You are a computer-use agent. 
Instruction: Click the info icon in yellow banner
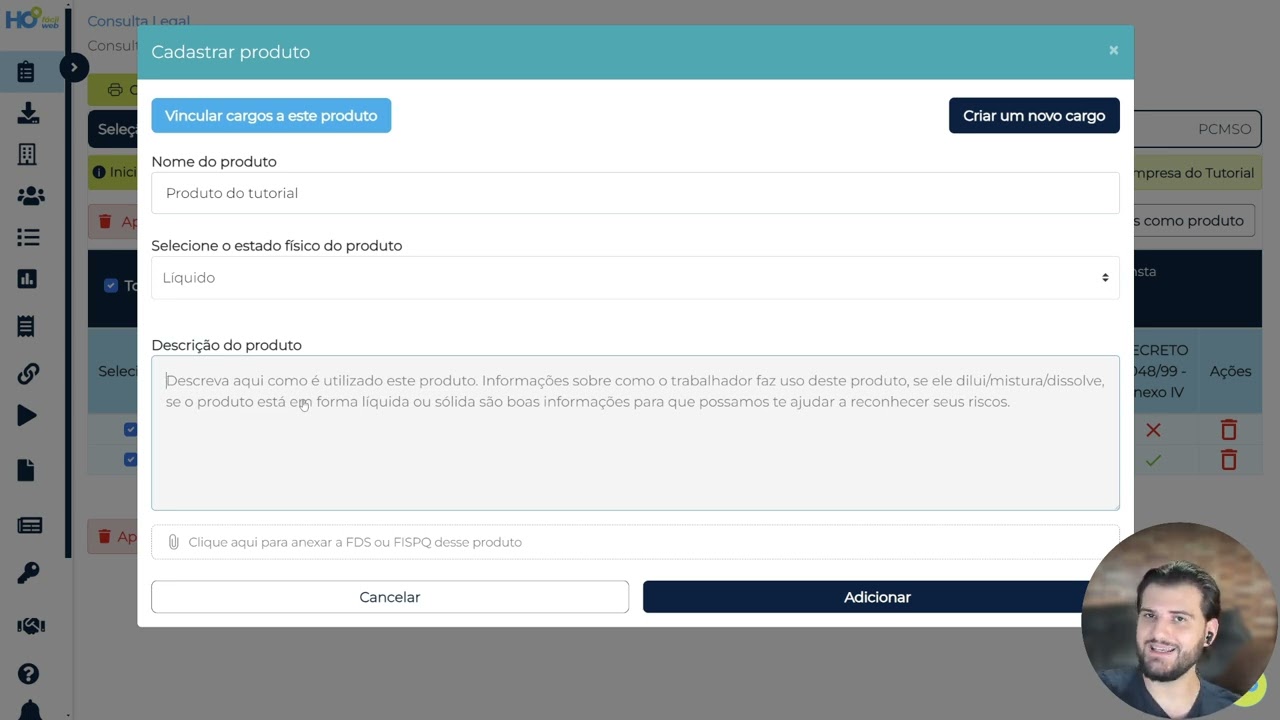(99, 172)
